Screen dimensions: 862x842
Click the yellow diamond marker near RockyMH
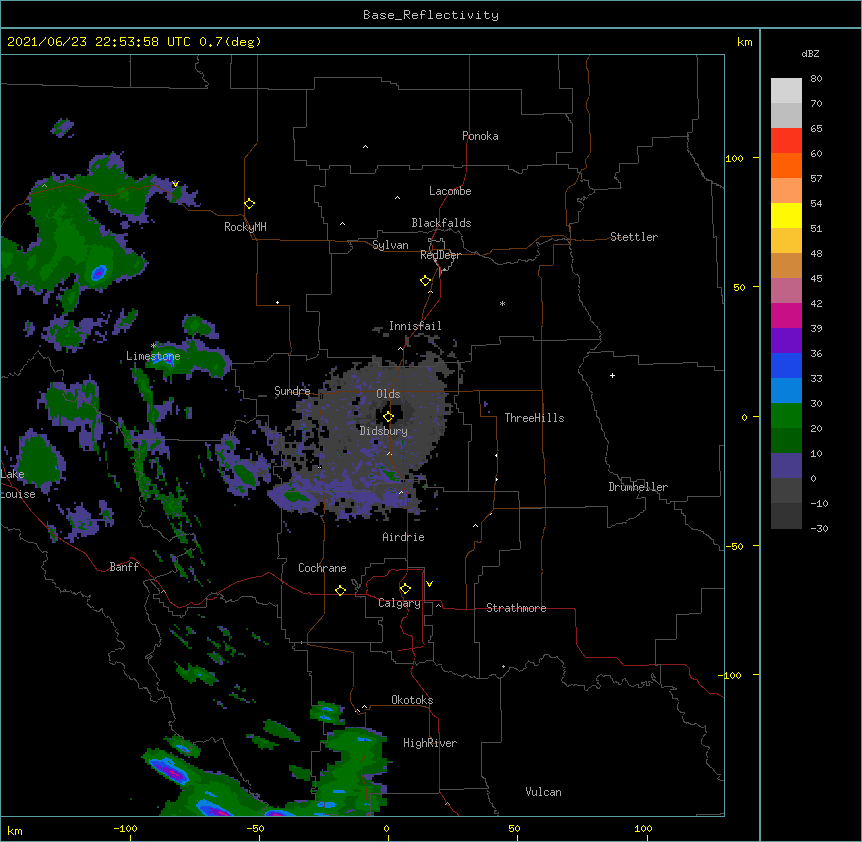[x=250, y=204]
